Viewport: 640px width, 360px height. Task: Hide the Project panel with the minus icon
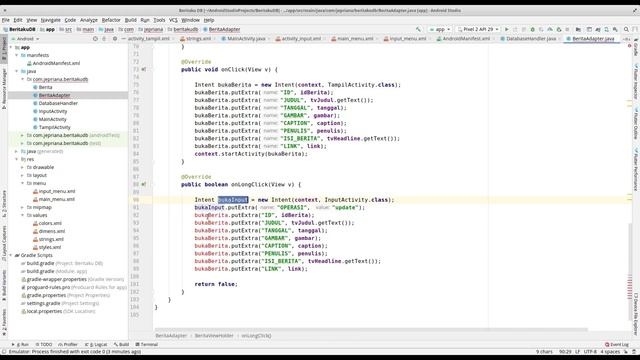[x=123, y=39]
